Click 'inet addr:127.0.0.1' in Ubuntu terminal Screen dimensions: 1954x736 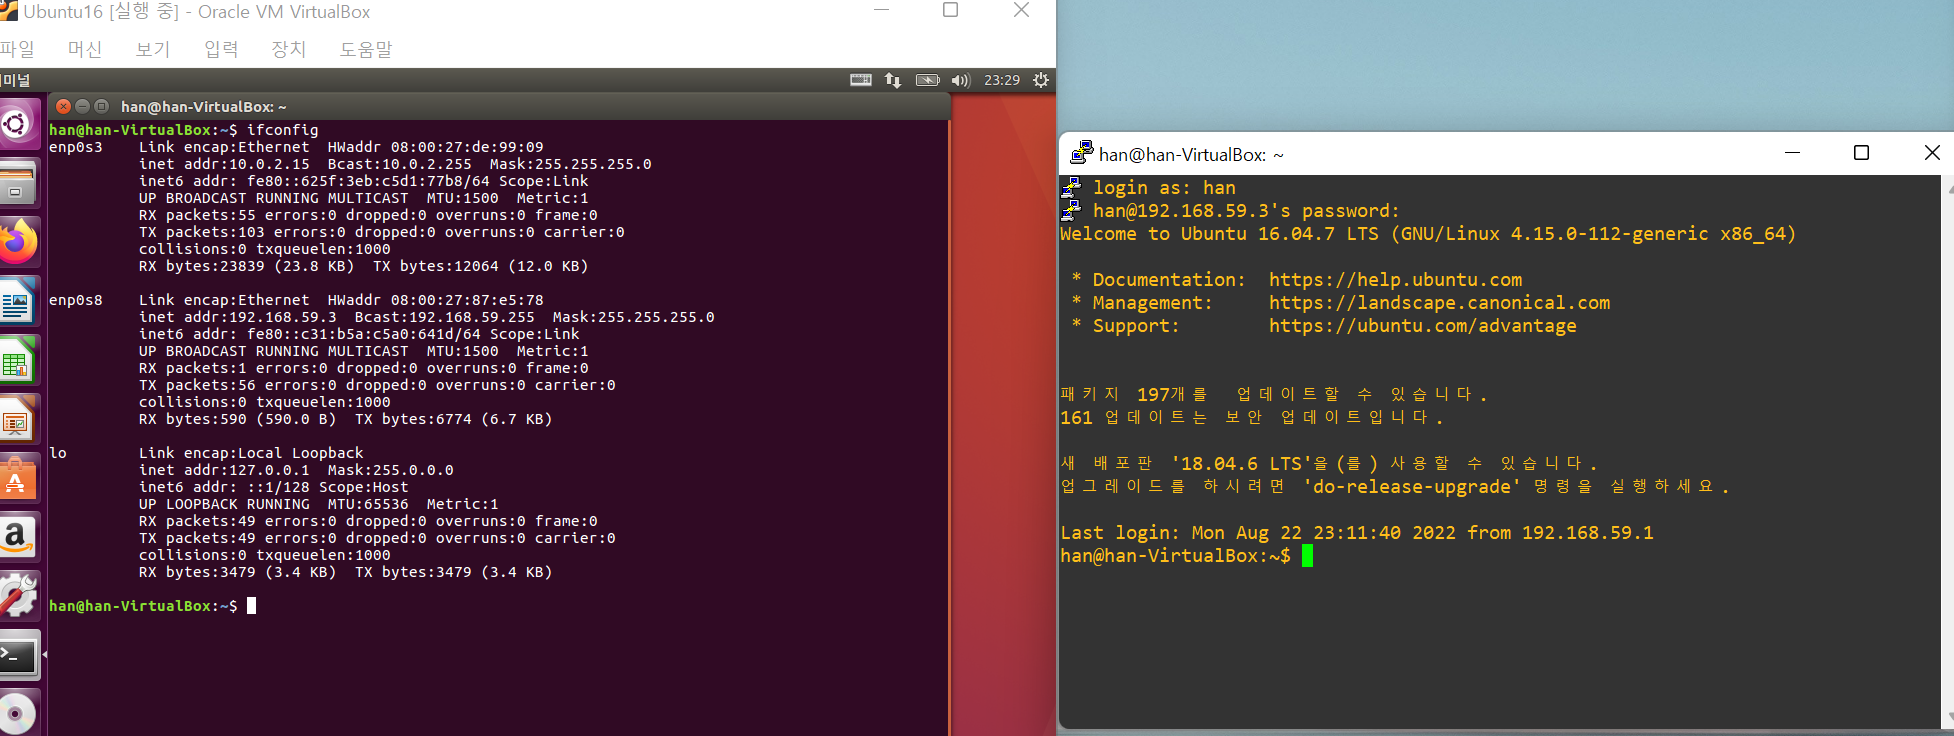point(224,470)
